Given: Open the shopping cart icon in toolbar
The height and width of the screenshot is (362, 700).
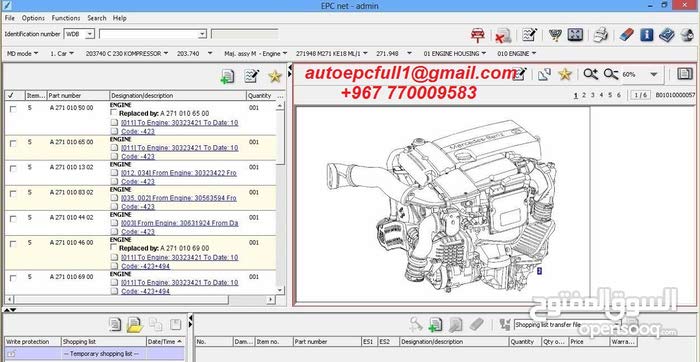Looking at the screenshot, I should coord(555,35).
